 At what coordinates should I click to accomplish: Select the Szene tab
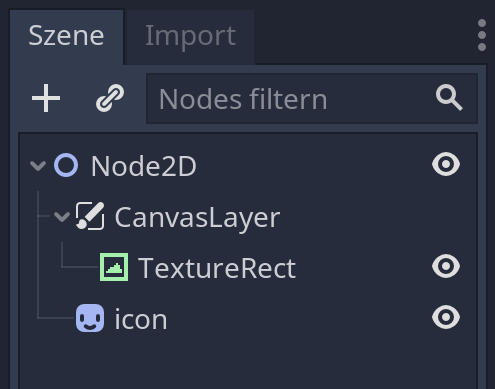pyautogui.click(x=66, y=37)
